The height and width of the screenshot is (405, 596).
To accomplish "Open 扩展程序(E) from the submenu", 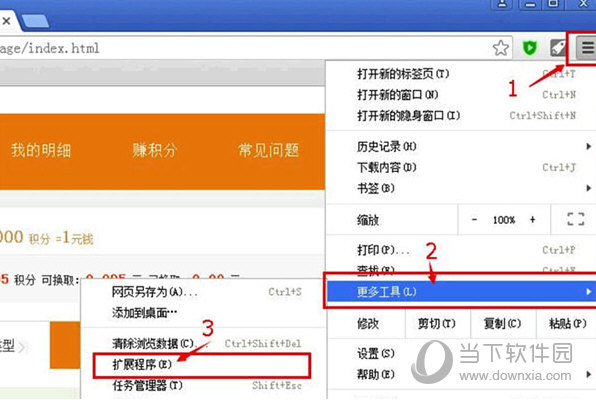I will click(x=202, y=365).
